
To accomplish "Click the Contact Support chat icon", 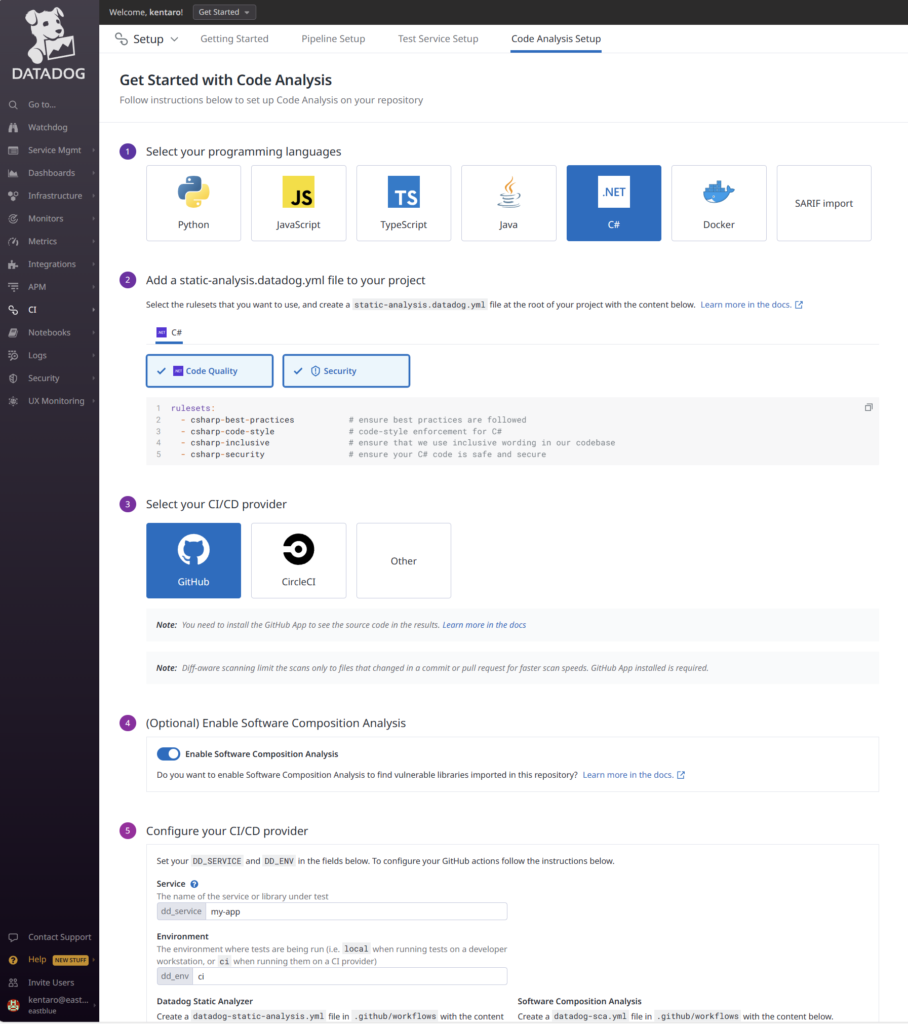I will click(x=13, y=937).
